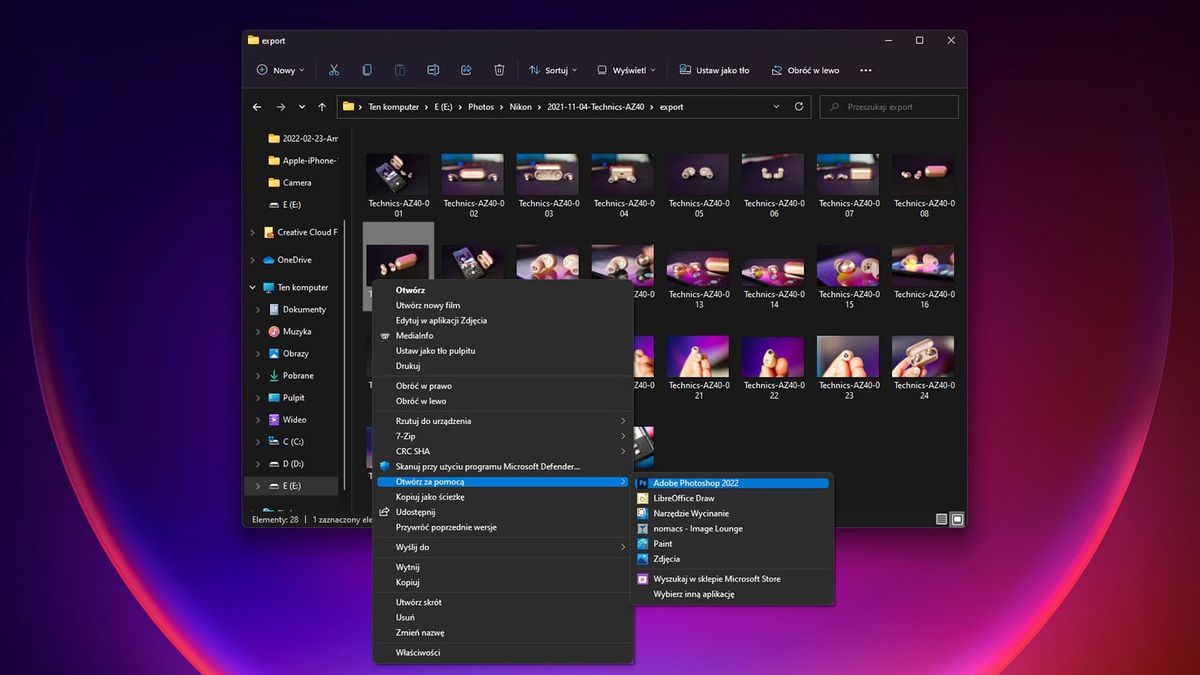Choose Drukuj from the context menu
Image resolution: width=1200 pixels, height=675 pixels.
point(503,366)
